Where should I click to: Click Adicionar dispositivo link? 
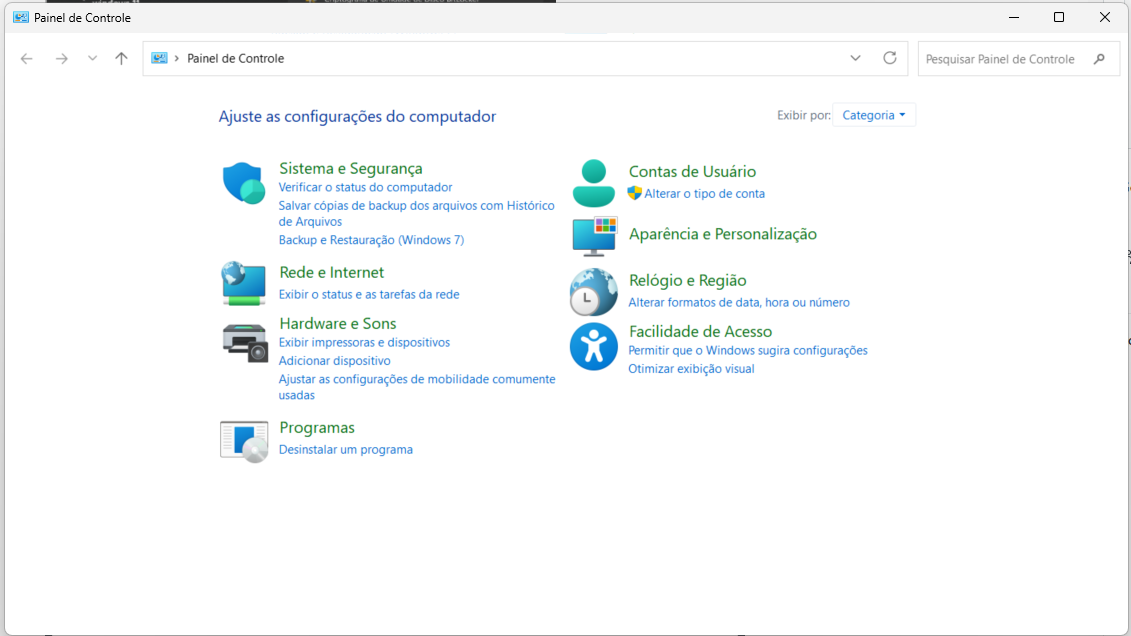tap(335, 361)
